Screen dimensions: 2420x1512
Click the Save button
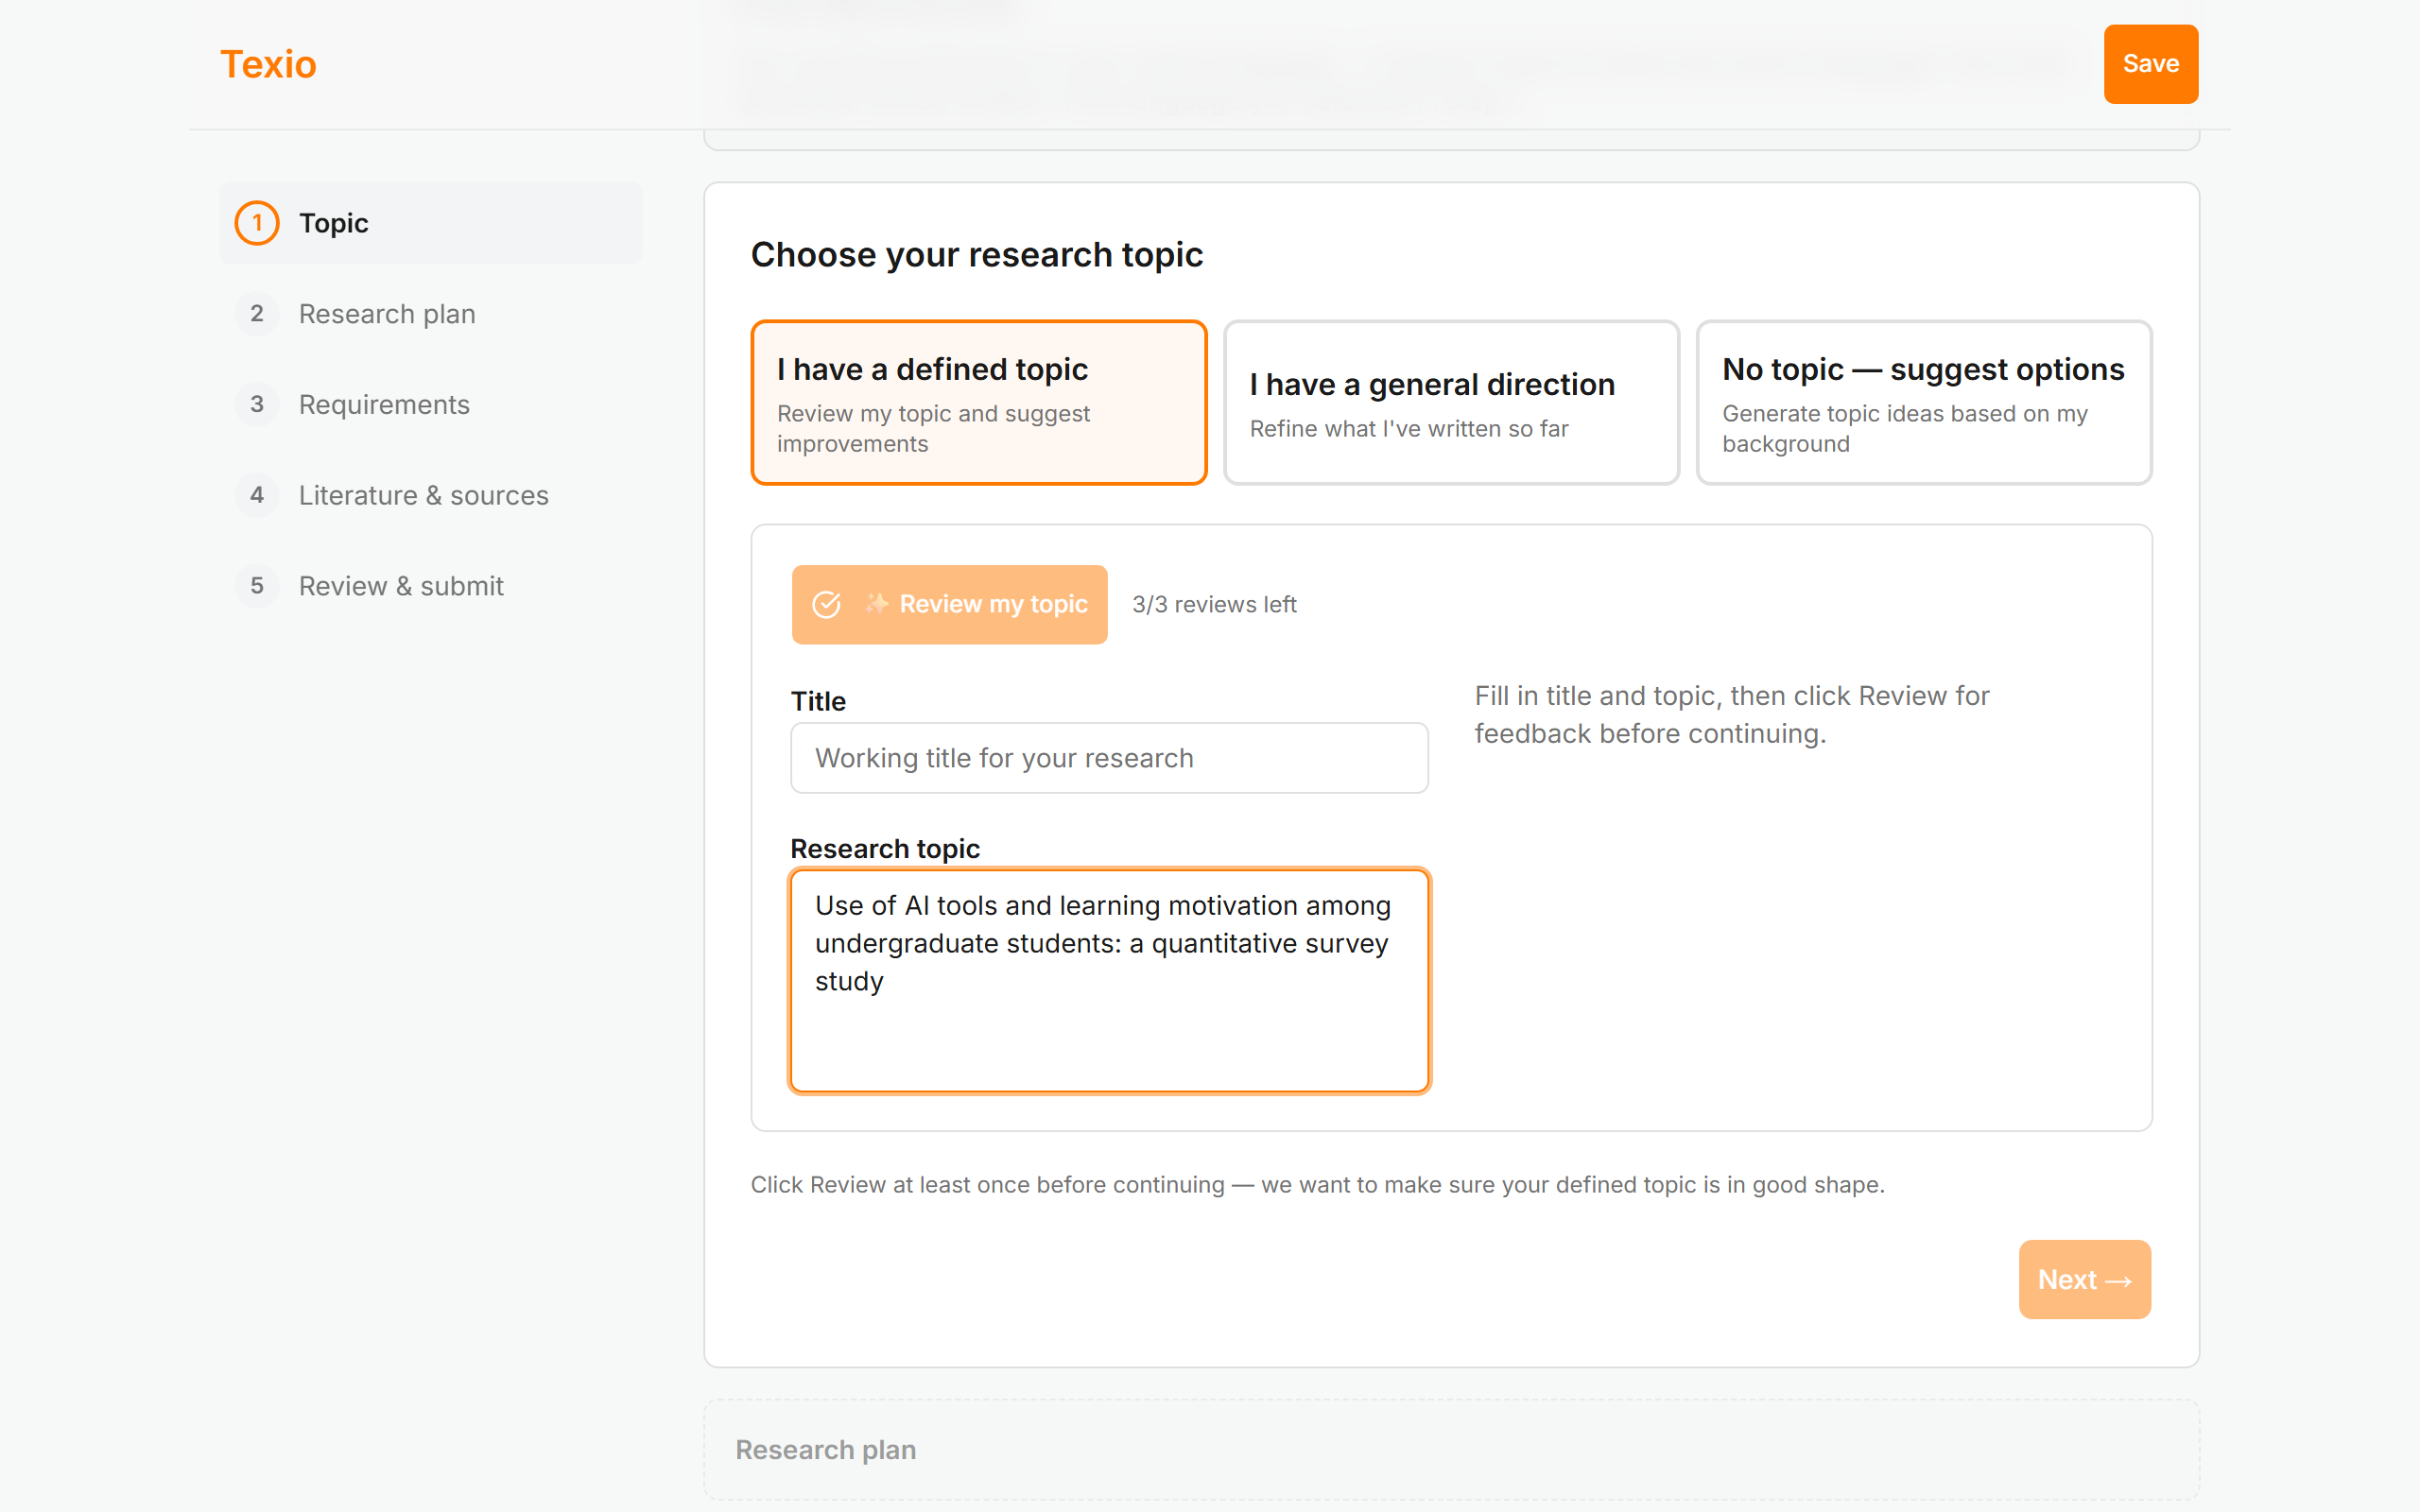click(2150, 64)
